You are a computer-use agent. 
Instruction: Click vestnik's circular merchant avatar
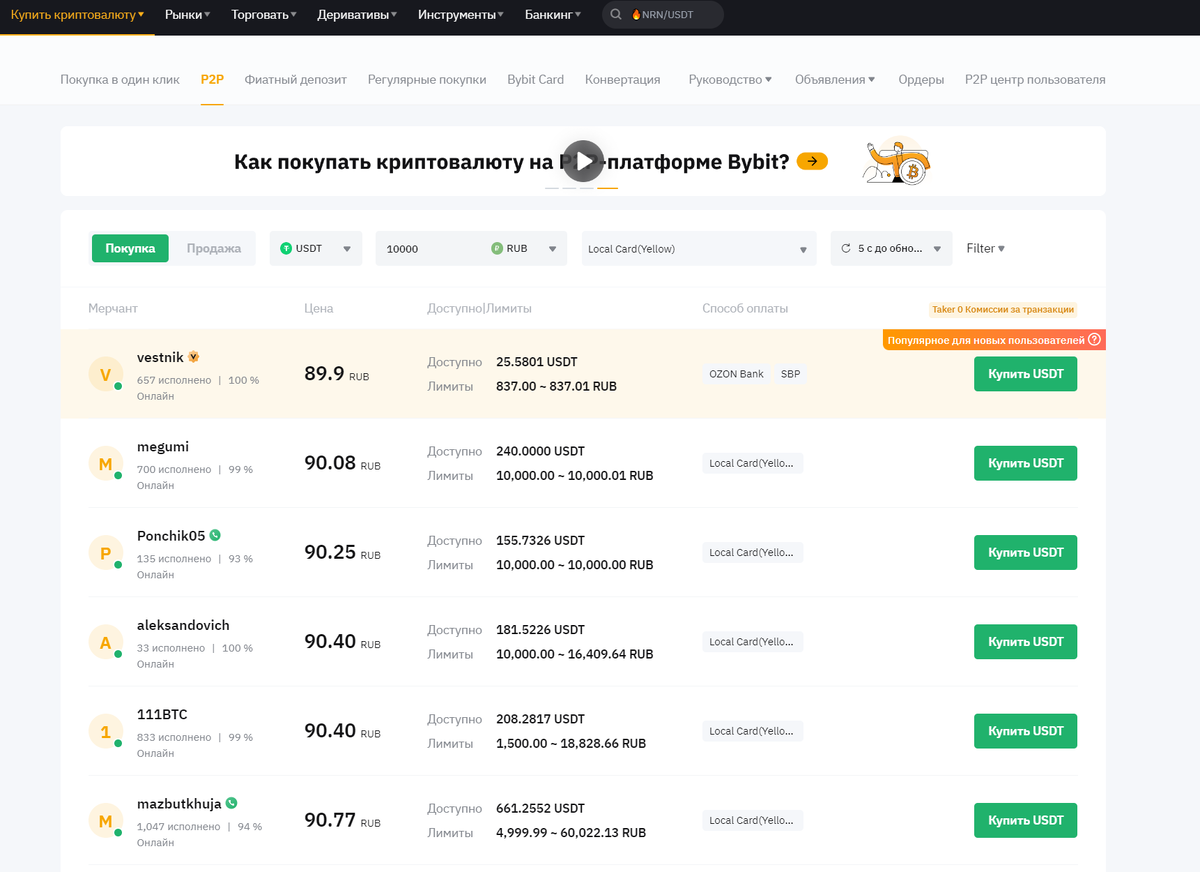pyautogui.click(x=106, y=372)
